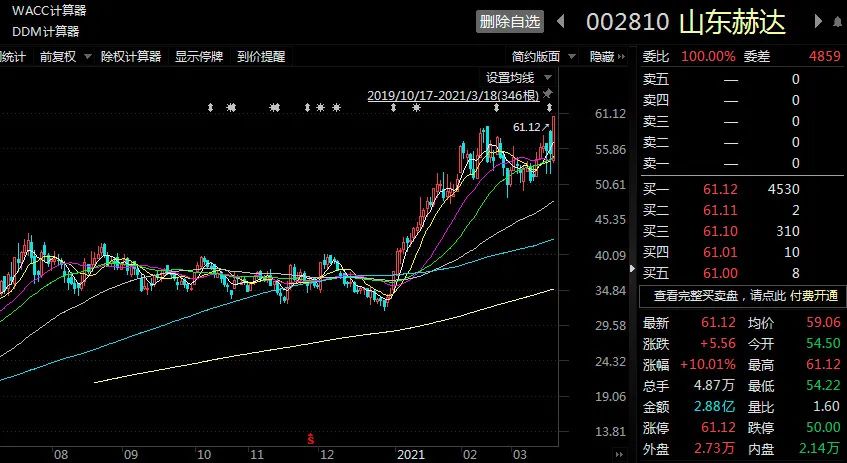Expand the 前复权 dropdown
The height and width of the screenshot is (463, 847).
pyautogui.click(x=66, y=57)
